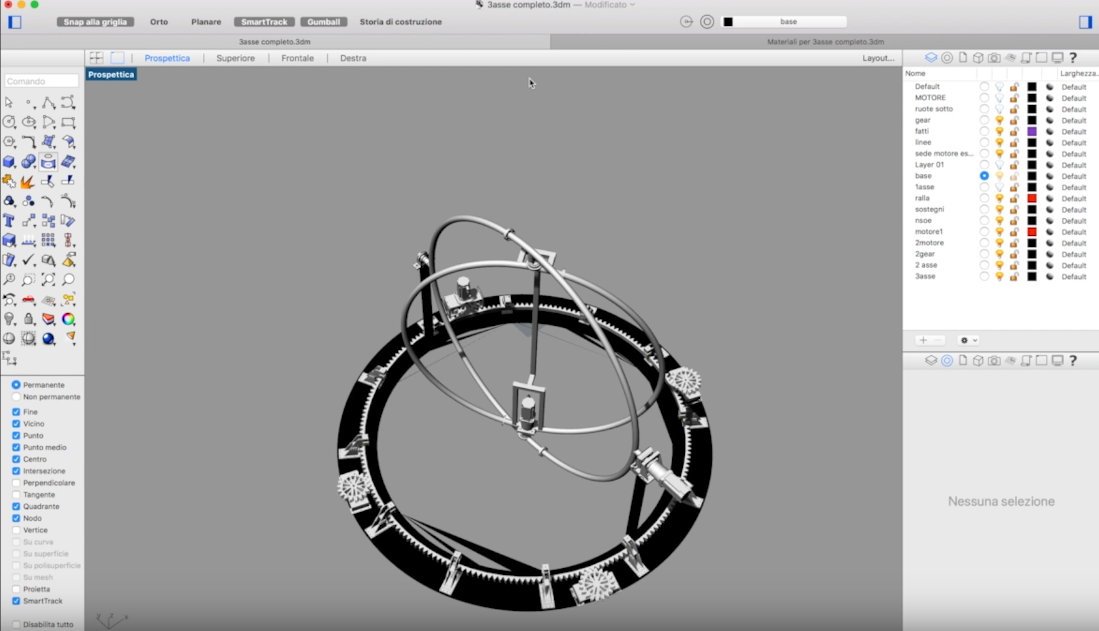
Task: Hide the gear layer using its bulb
Action: pyautogui.click(x=999, y=121)
